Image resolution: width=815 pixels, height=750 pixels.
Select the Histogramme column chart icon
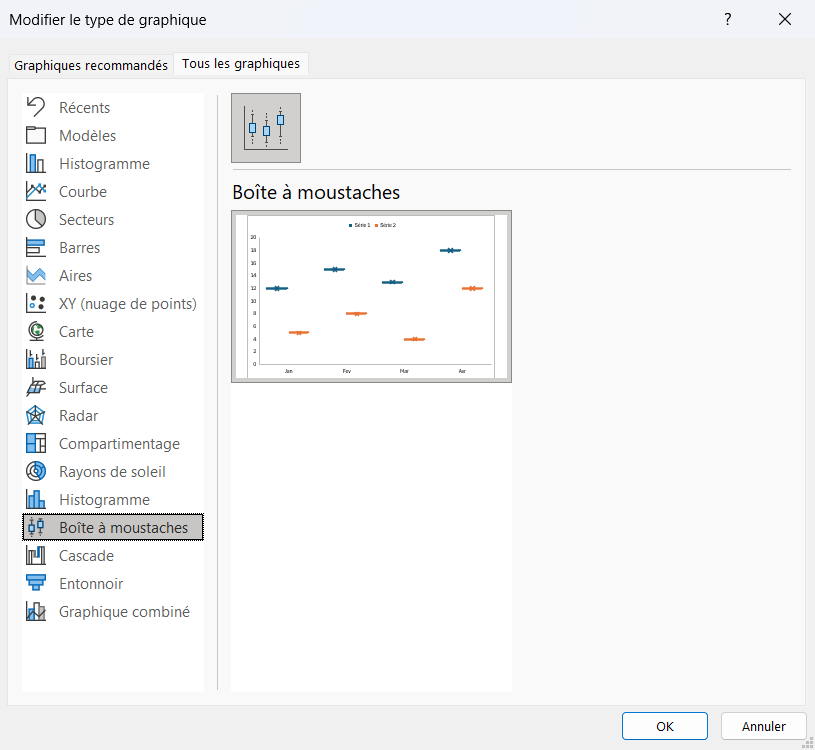click(36, 164)
